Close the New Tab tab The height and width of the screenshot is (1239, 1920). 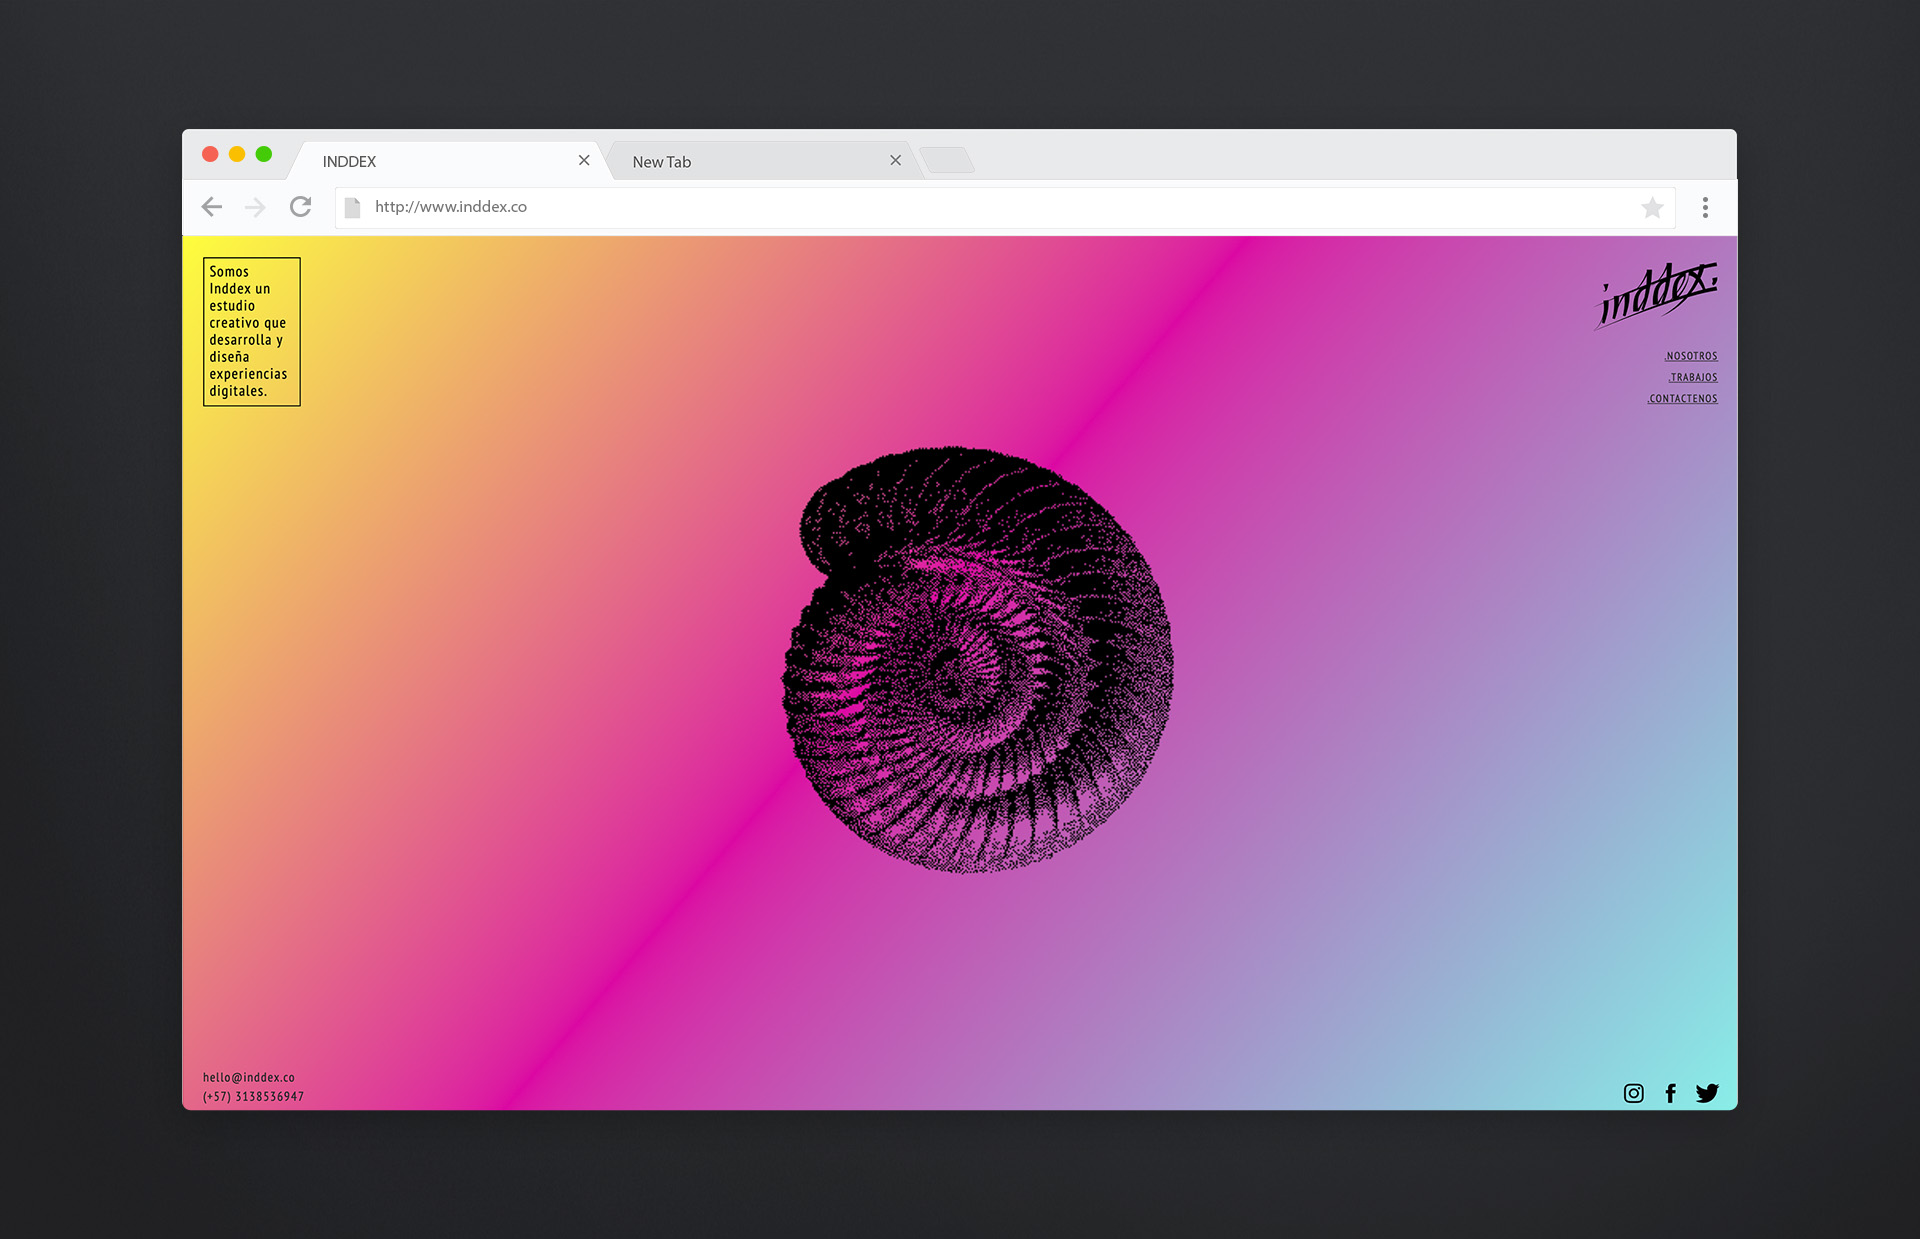pos(895,160)
